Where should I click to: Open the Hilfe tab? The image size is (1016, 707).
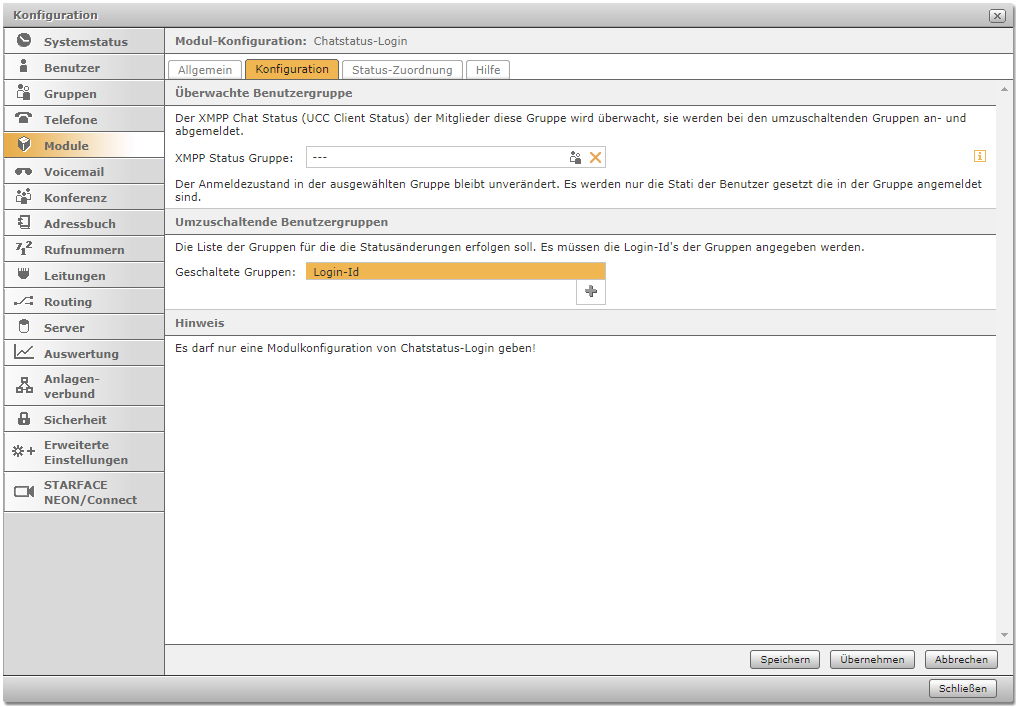click(x=488, y=70)
